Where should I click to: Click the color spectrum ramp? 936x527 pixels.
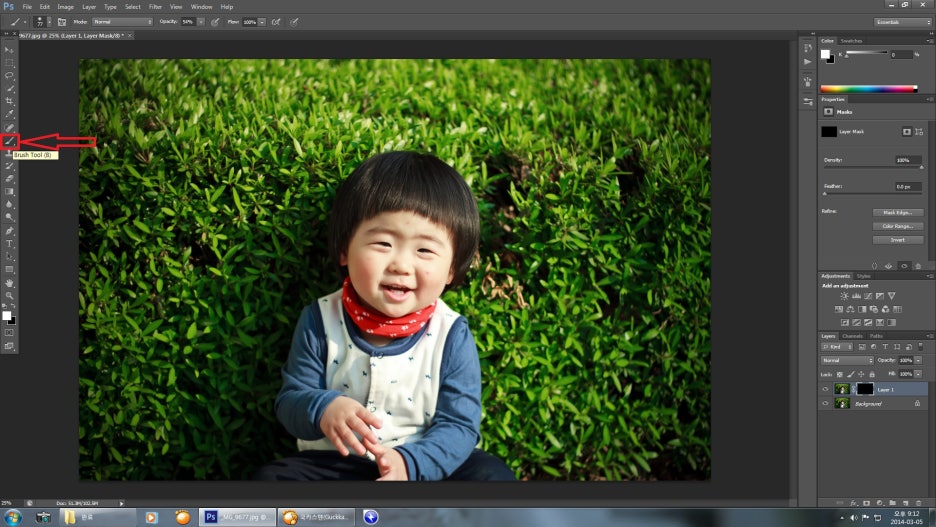click(x=868, y=89)
